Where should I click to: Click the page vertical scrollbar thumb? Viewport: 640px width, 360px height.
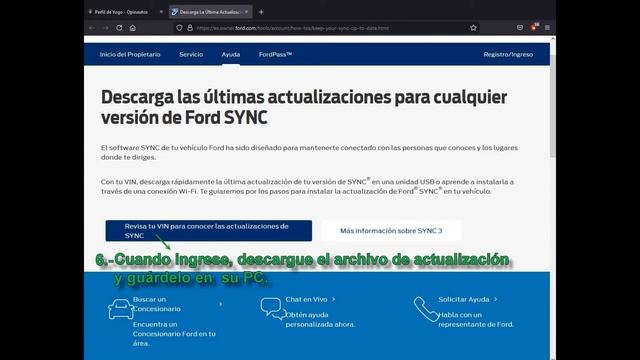pos(553,106)
